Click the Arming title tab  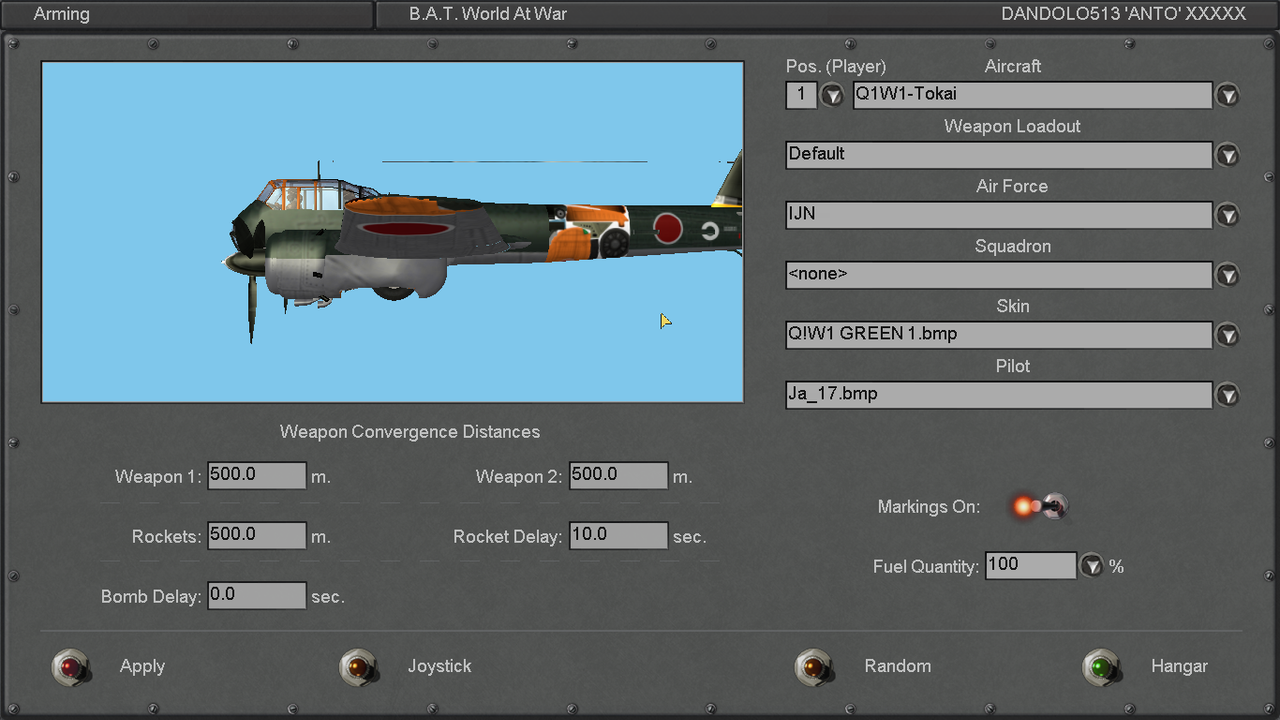(x=62, y=14)
